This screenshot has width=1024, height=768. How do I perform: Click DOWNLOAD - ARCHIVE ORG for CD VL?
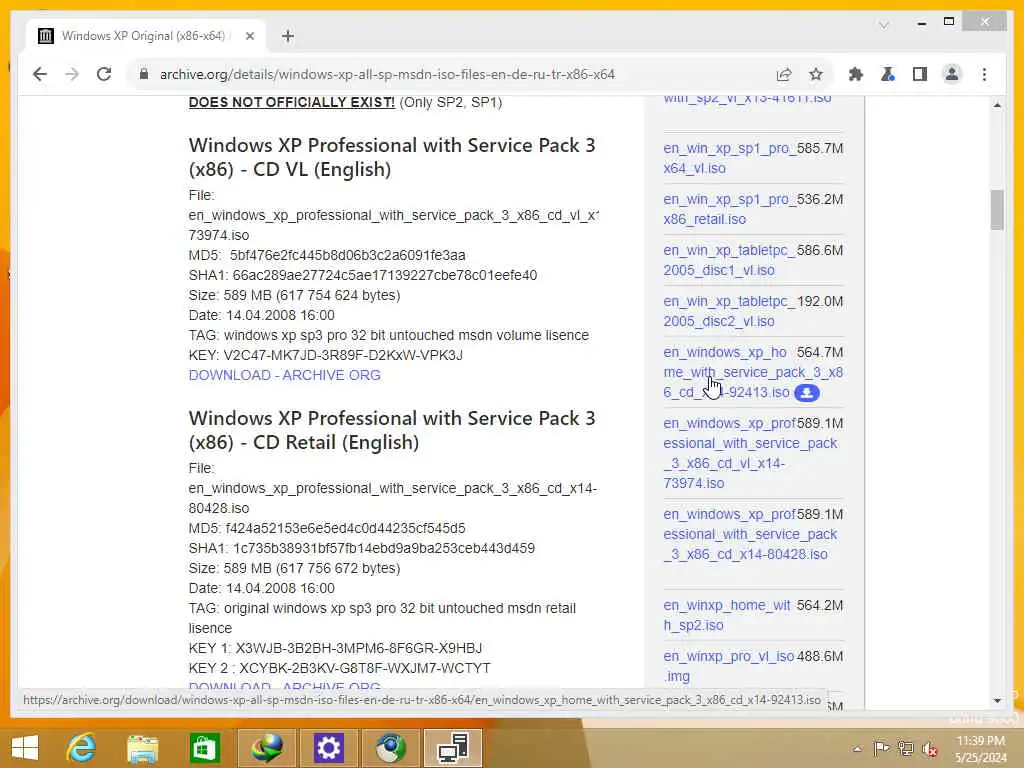click(284, 376)
